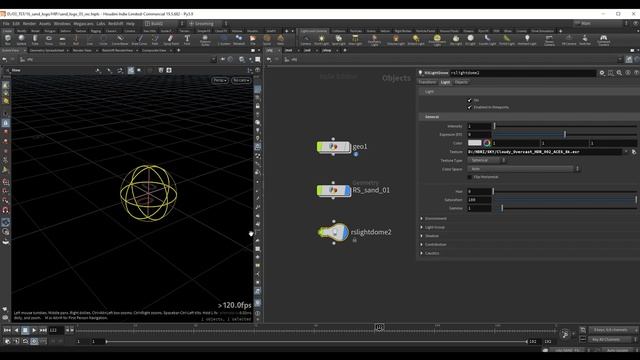Select the File shelf tool
The height and width of the screenshot is (360, 640).
[x=253, y=40]
